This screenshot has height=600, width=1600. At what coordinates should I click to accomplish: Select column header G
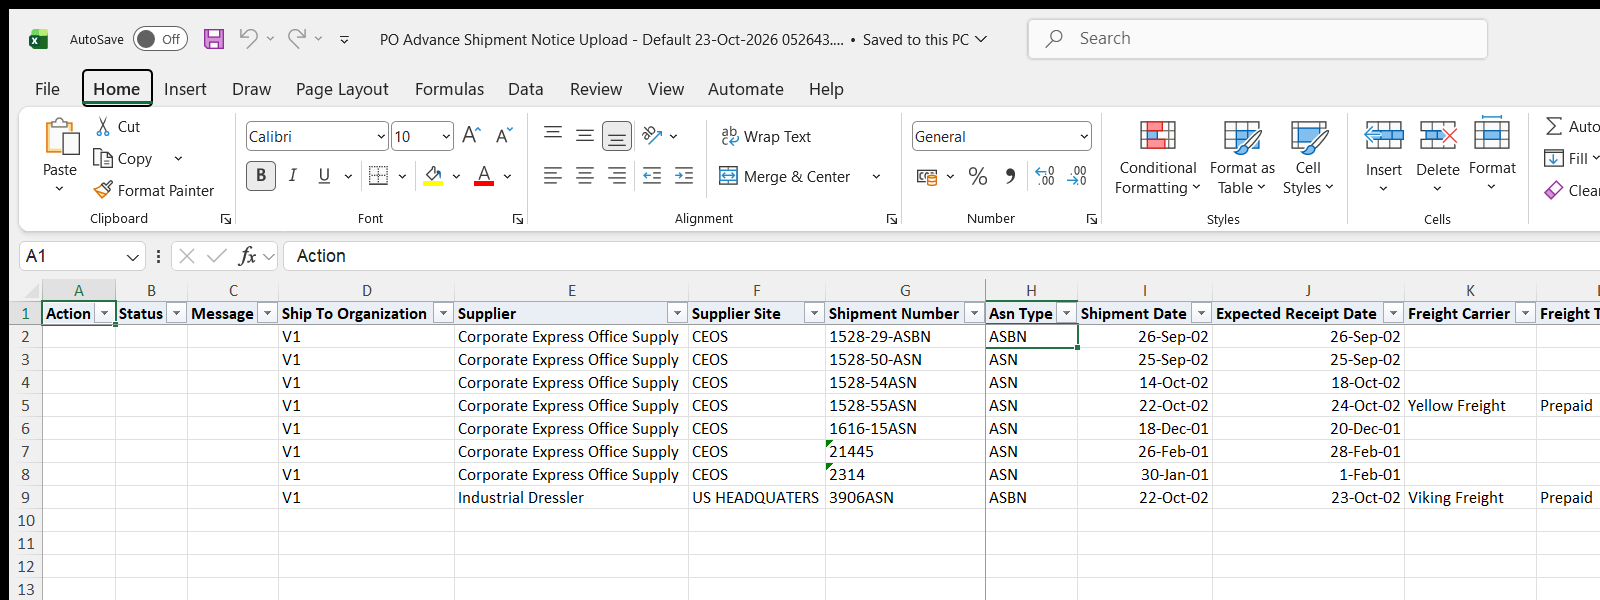905,291
